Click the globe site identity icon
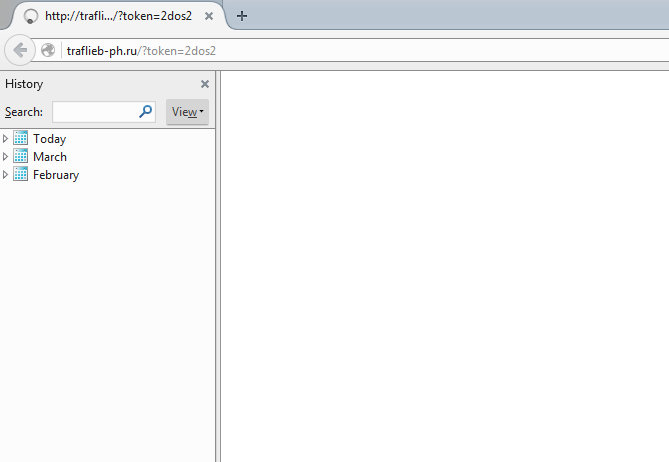The image size is (669, 462). coord(48,50)
